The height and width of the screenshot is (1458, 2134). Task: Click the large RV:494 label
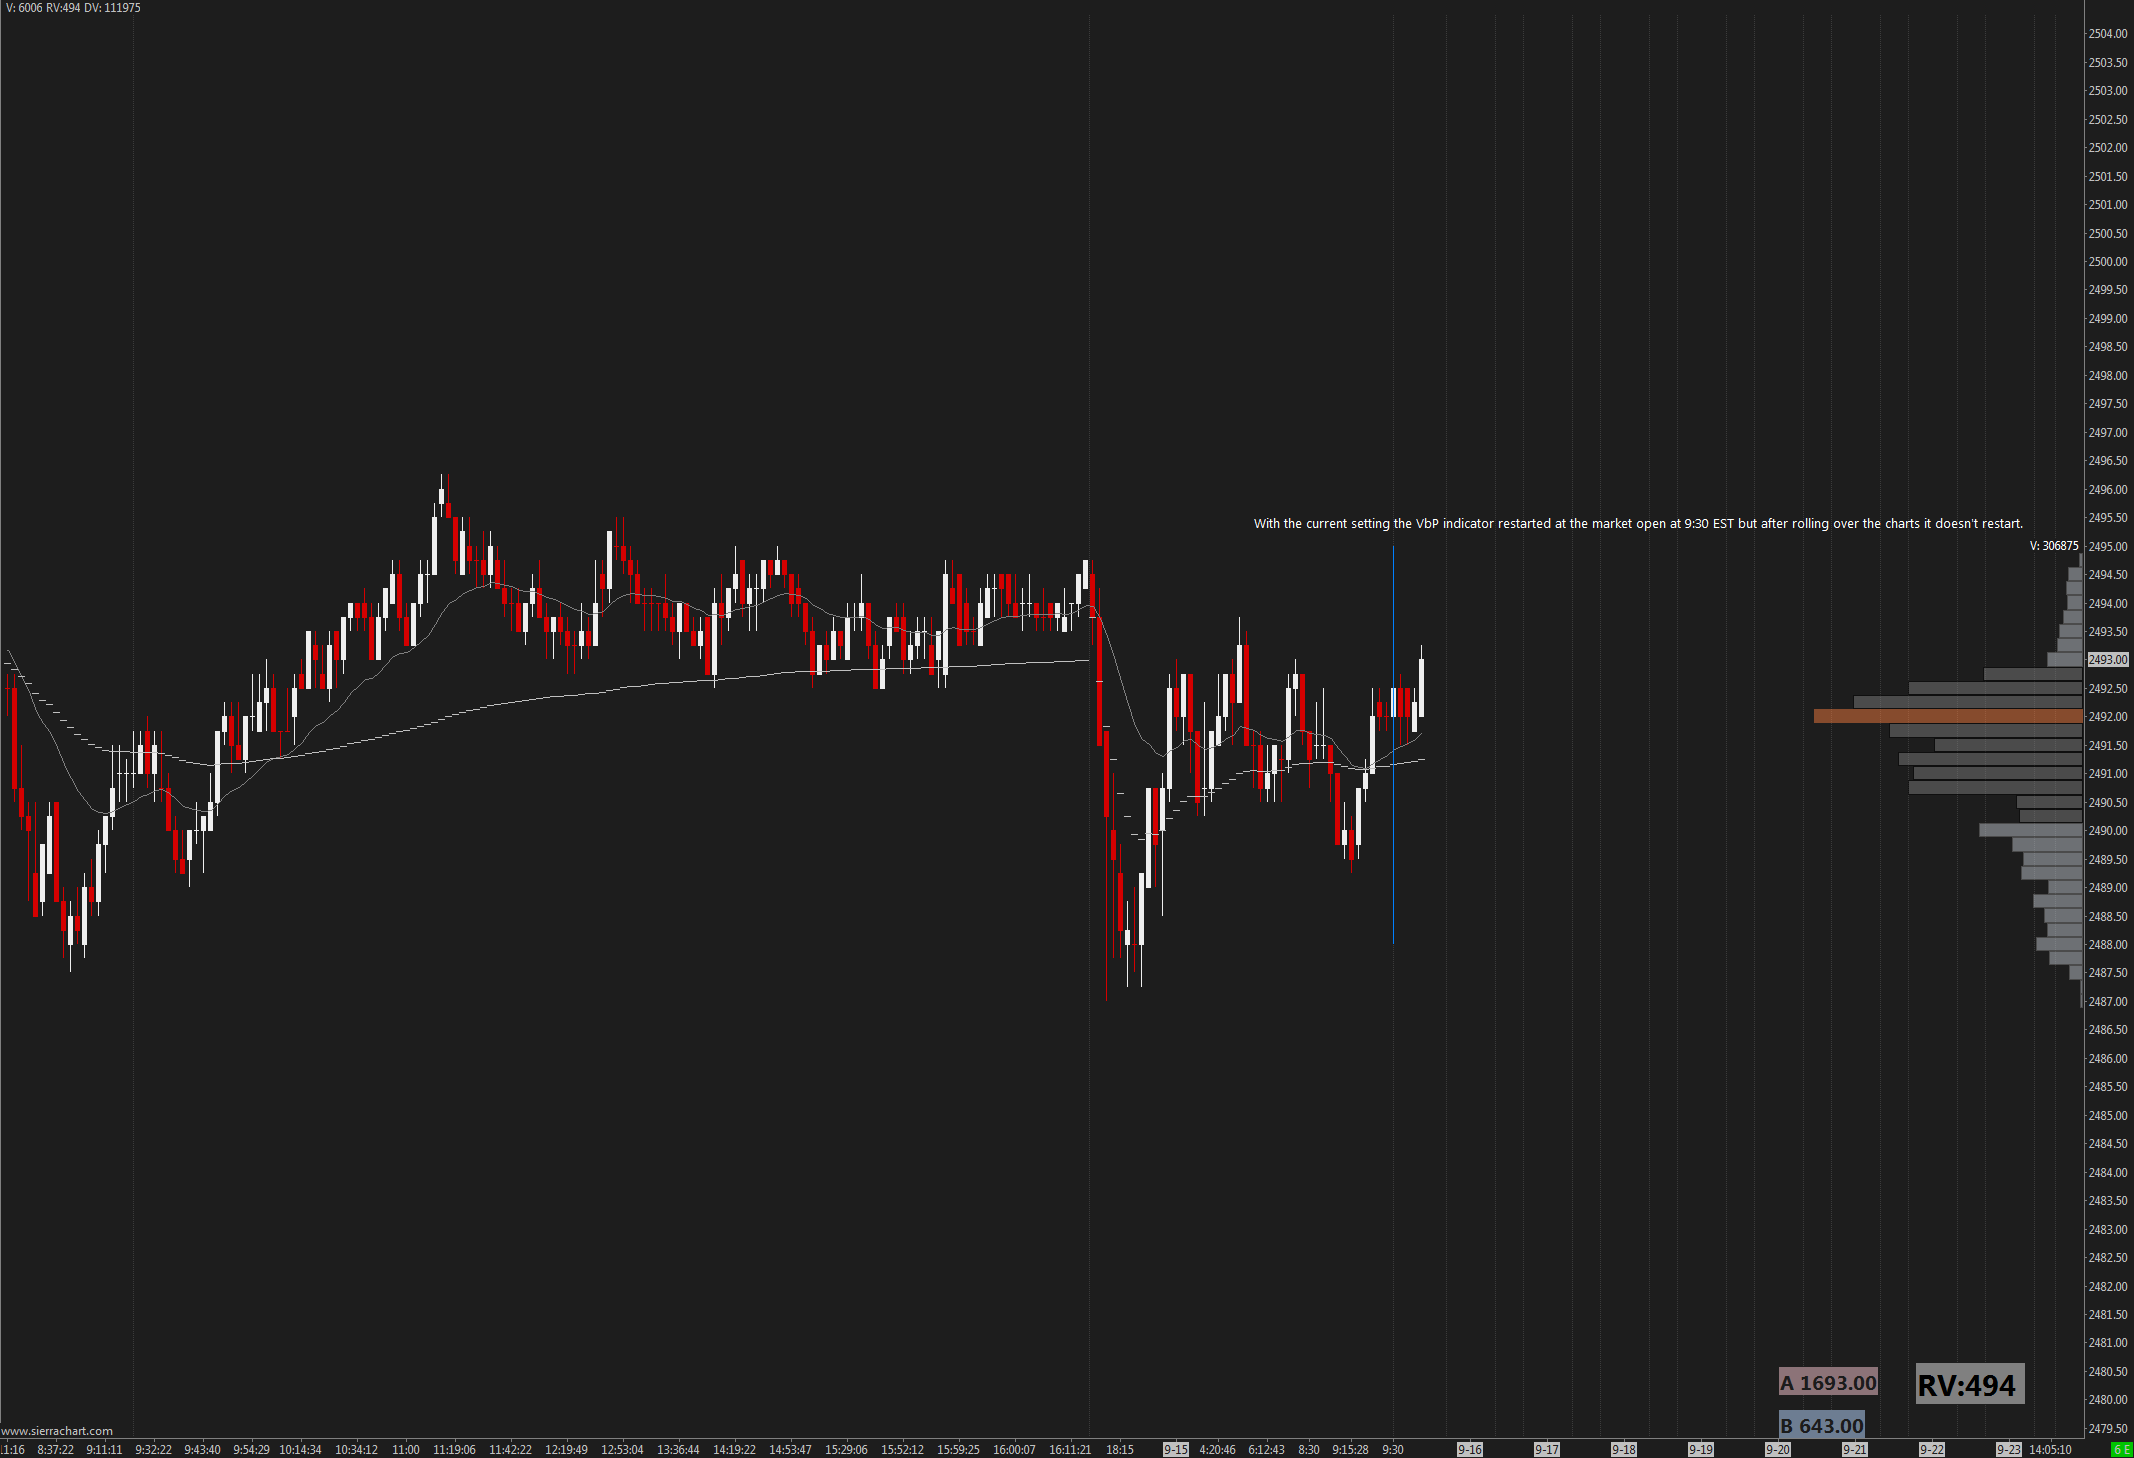(1968, 1385)
